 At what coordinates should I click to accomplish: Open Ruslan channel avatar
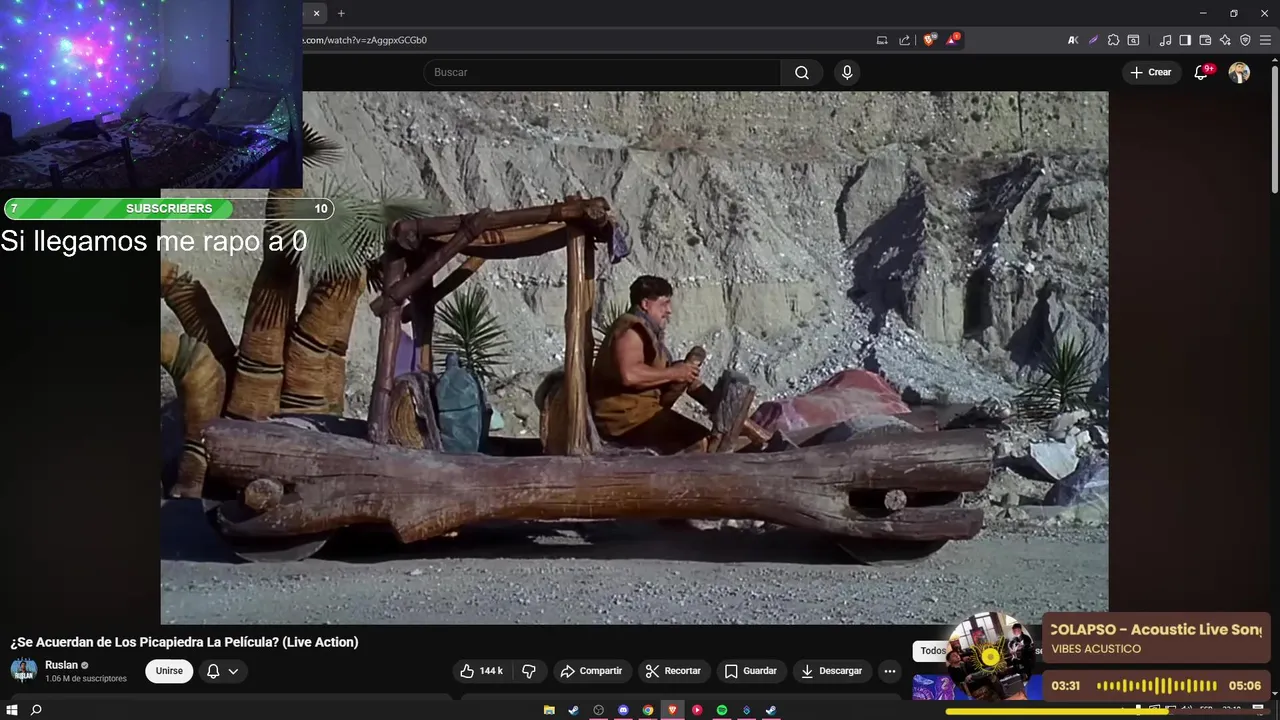coord(24,671)
